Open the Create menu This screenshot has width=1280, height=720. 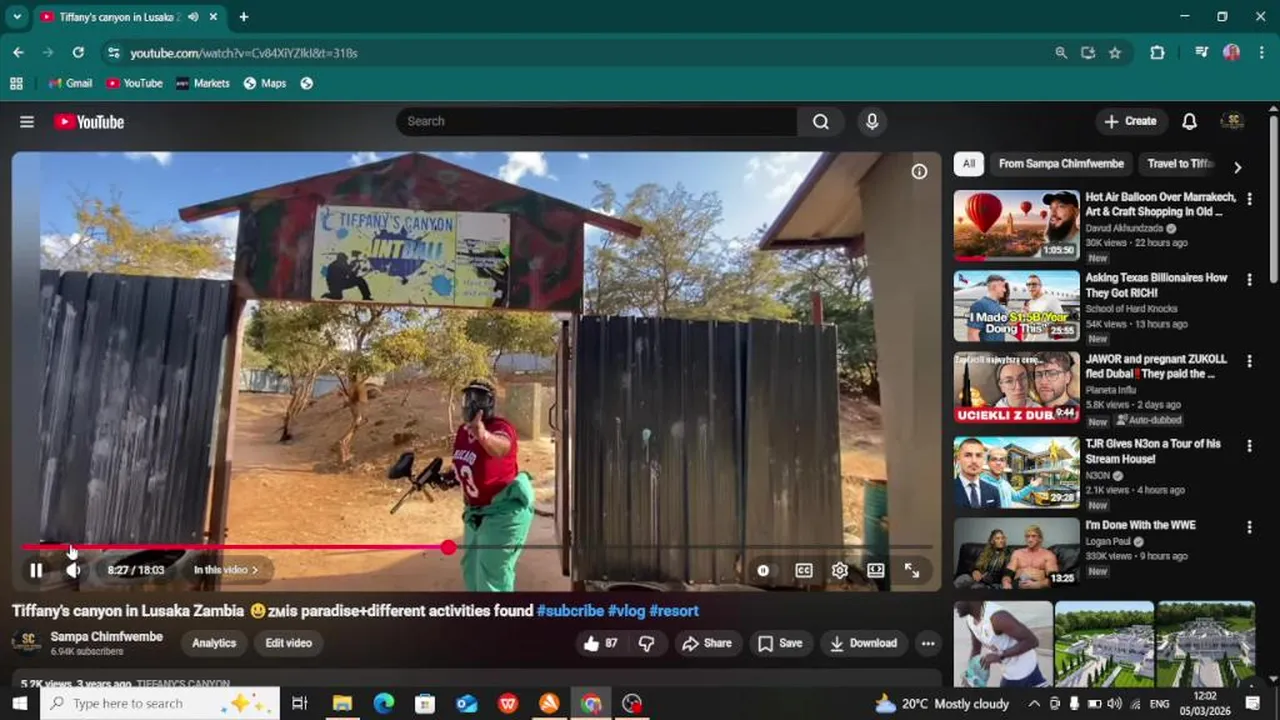[x=1130, y=121]
